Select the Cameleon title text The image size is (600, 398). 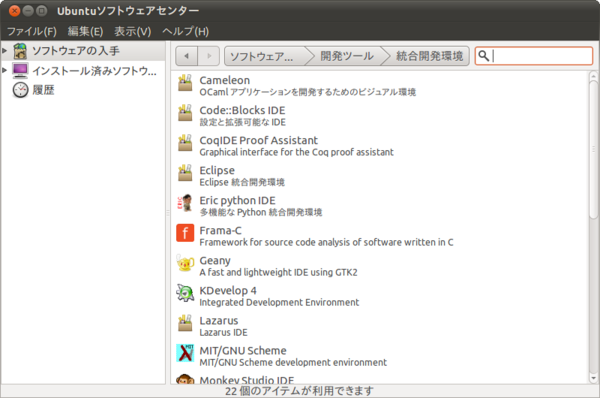pos(225,80)
